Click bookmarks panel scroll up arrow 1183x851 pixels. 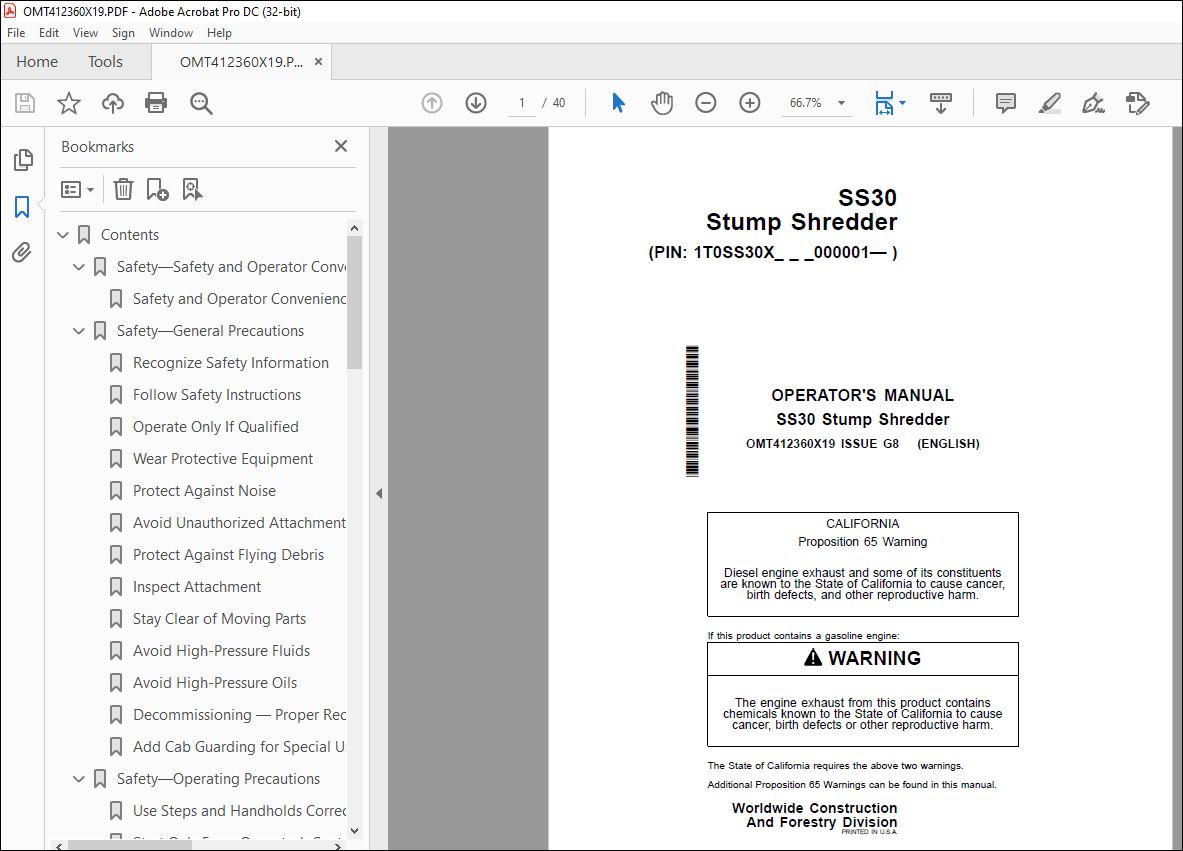coord(355,228)
